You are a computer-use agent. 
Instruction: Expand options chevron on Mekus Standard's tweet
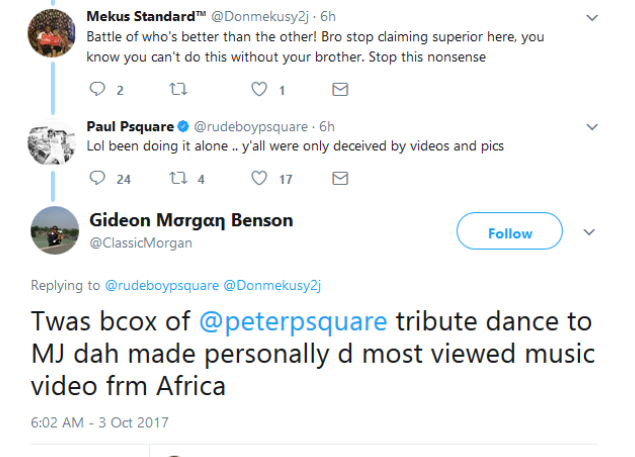[591, 18]
